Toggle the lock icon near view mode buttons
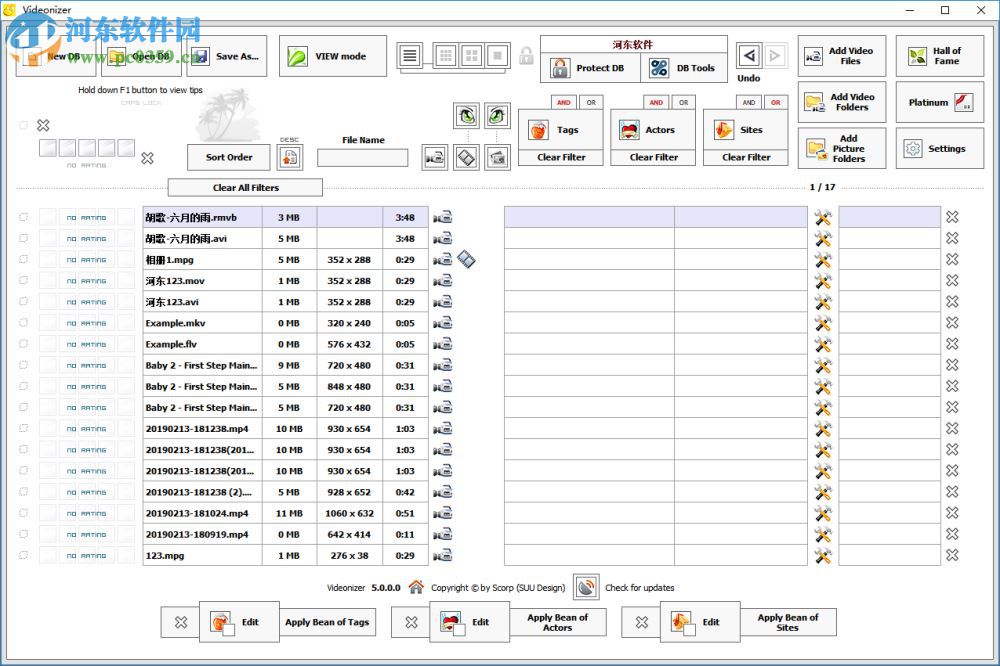This screenshot has height=666, width=1000. tap(526, 56)
